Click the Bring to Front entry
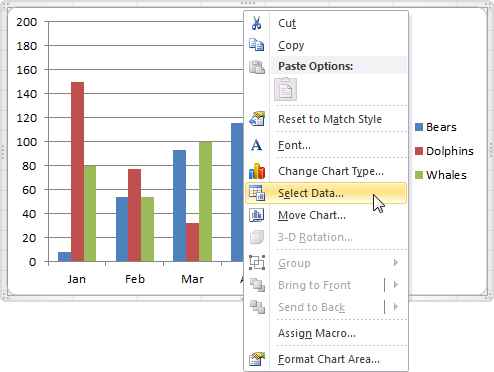The image size is (494, 372). (325, 285)
